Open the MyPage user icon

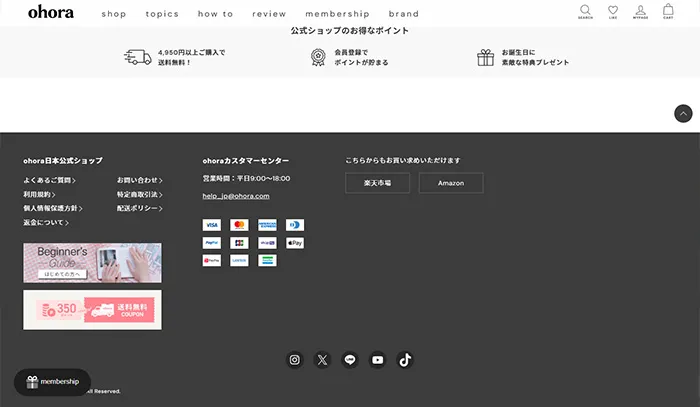[x=640, y=11]
